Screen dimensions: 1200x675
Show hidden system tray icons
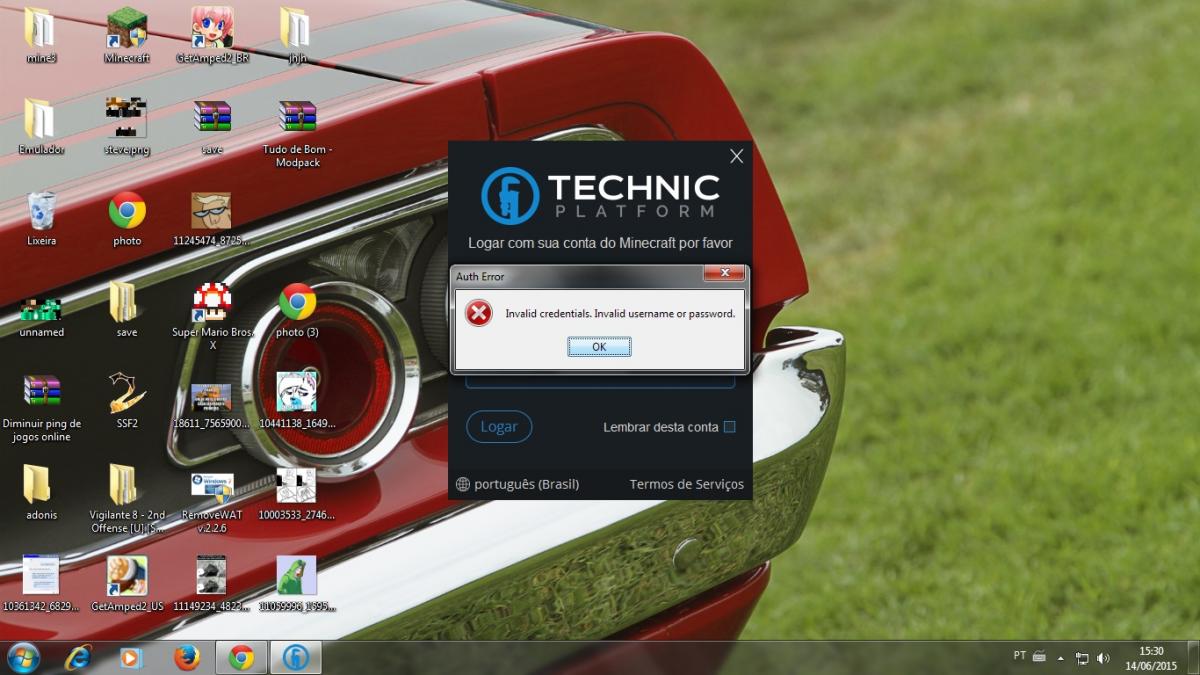click(x=1060, y=658)
